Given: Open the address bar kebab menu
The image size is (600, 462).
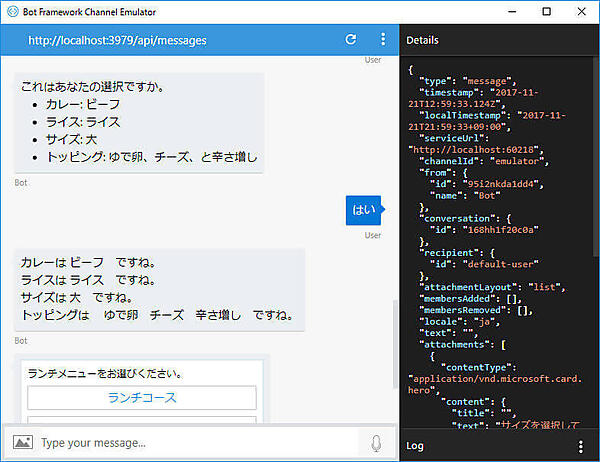Looking at the screenshot, I should coord(382,40).
